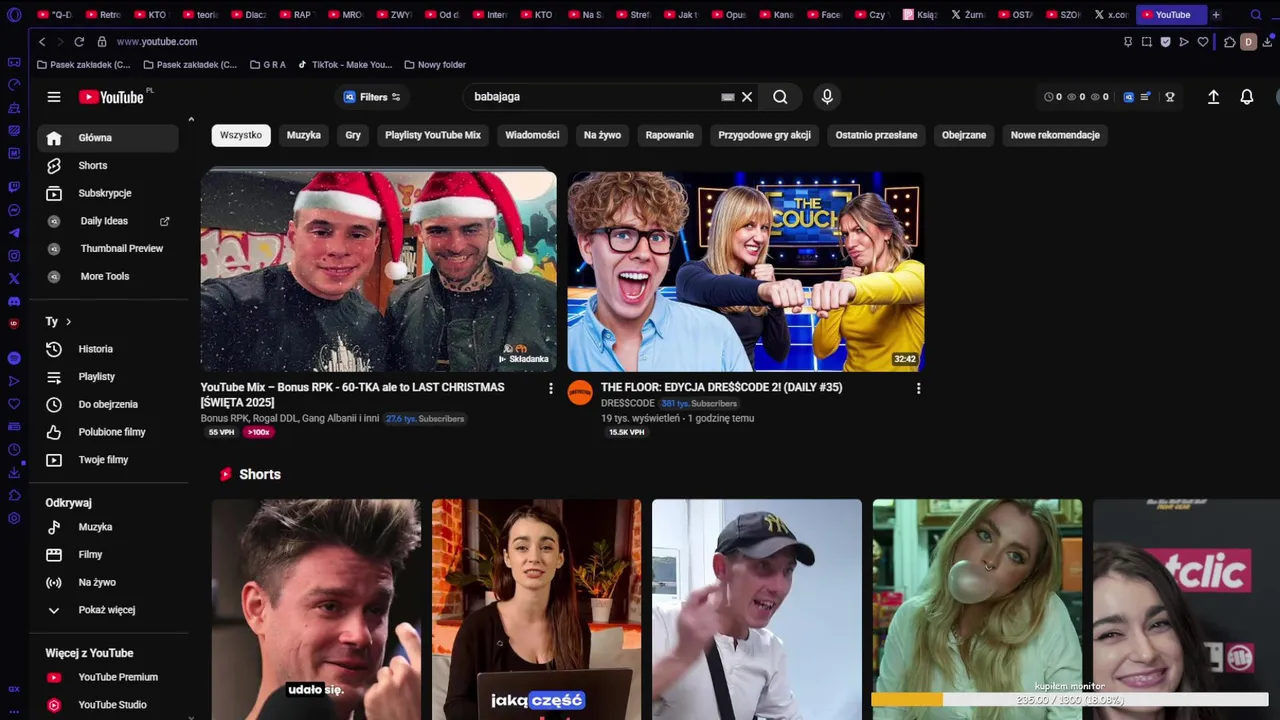The width and height of the screenshot is (1280, 720).
Task: Open THE FLOOR DRE$$CODE video thumbnail
Action: [745, 271]
